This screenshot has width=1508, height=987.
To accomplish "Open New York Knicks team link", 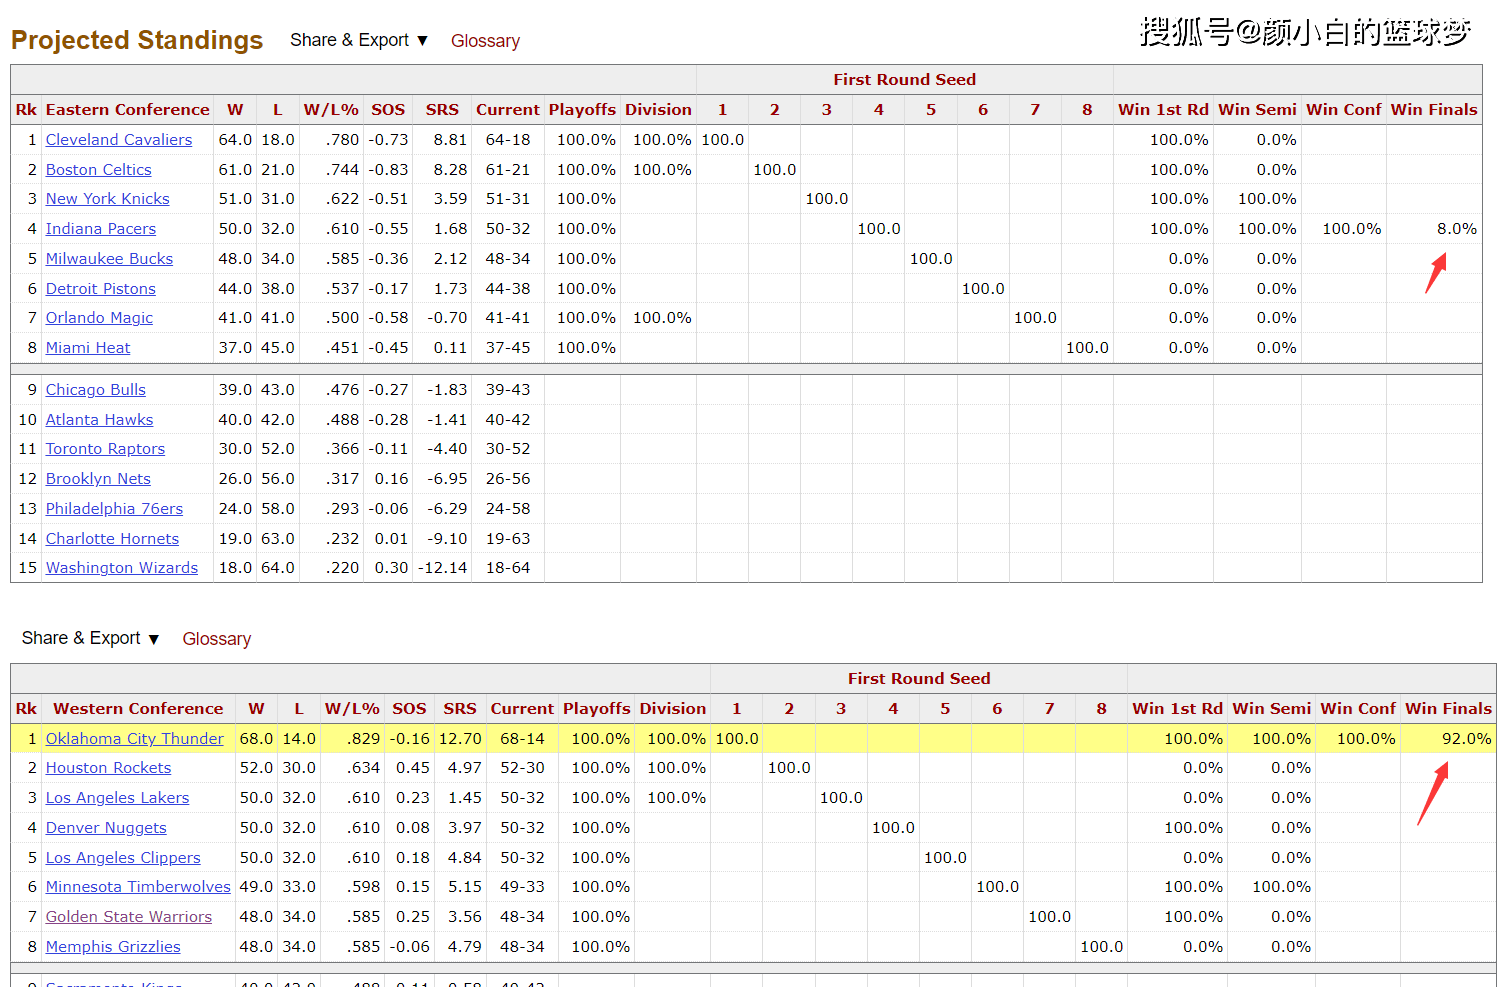I will tap(108, 199).
